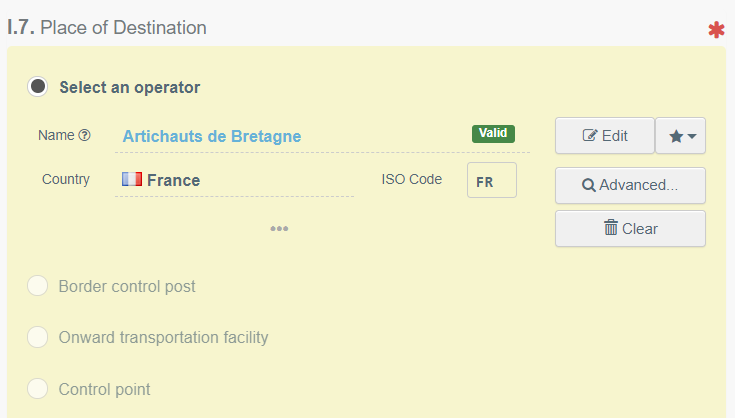
Task: Open the Artichauts de Bretagne operator link
Action: [212, 136]
